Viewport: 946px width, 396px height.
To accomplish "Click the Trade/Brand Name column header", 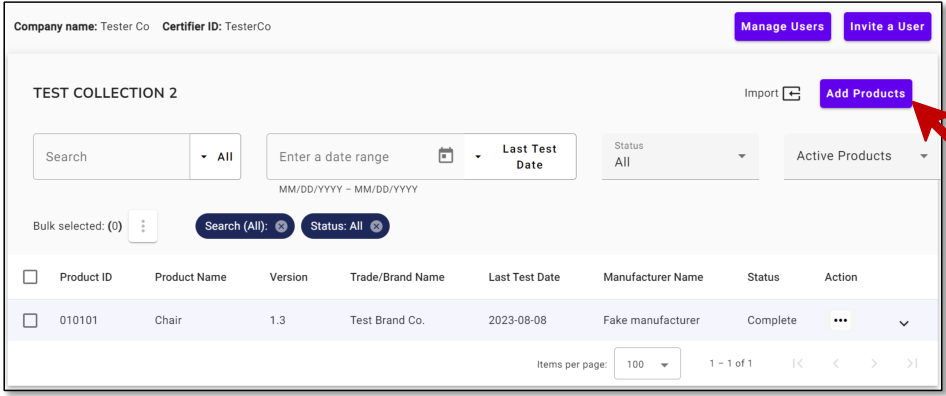I will [397, 277].
